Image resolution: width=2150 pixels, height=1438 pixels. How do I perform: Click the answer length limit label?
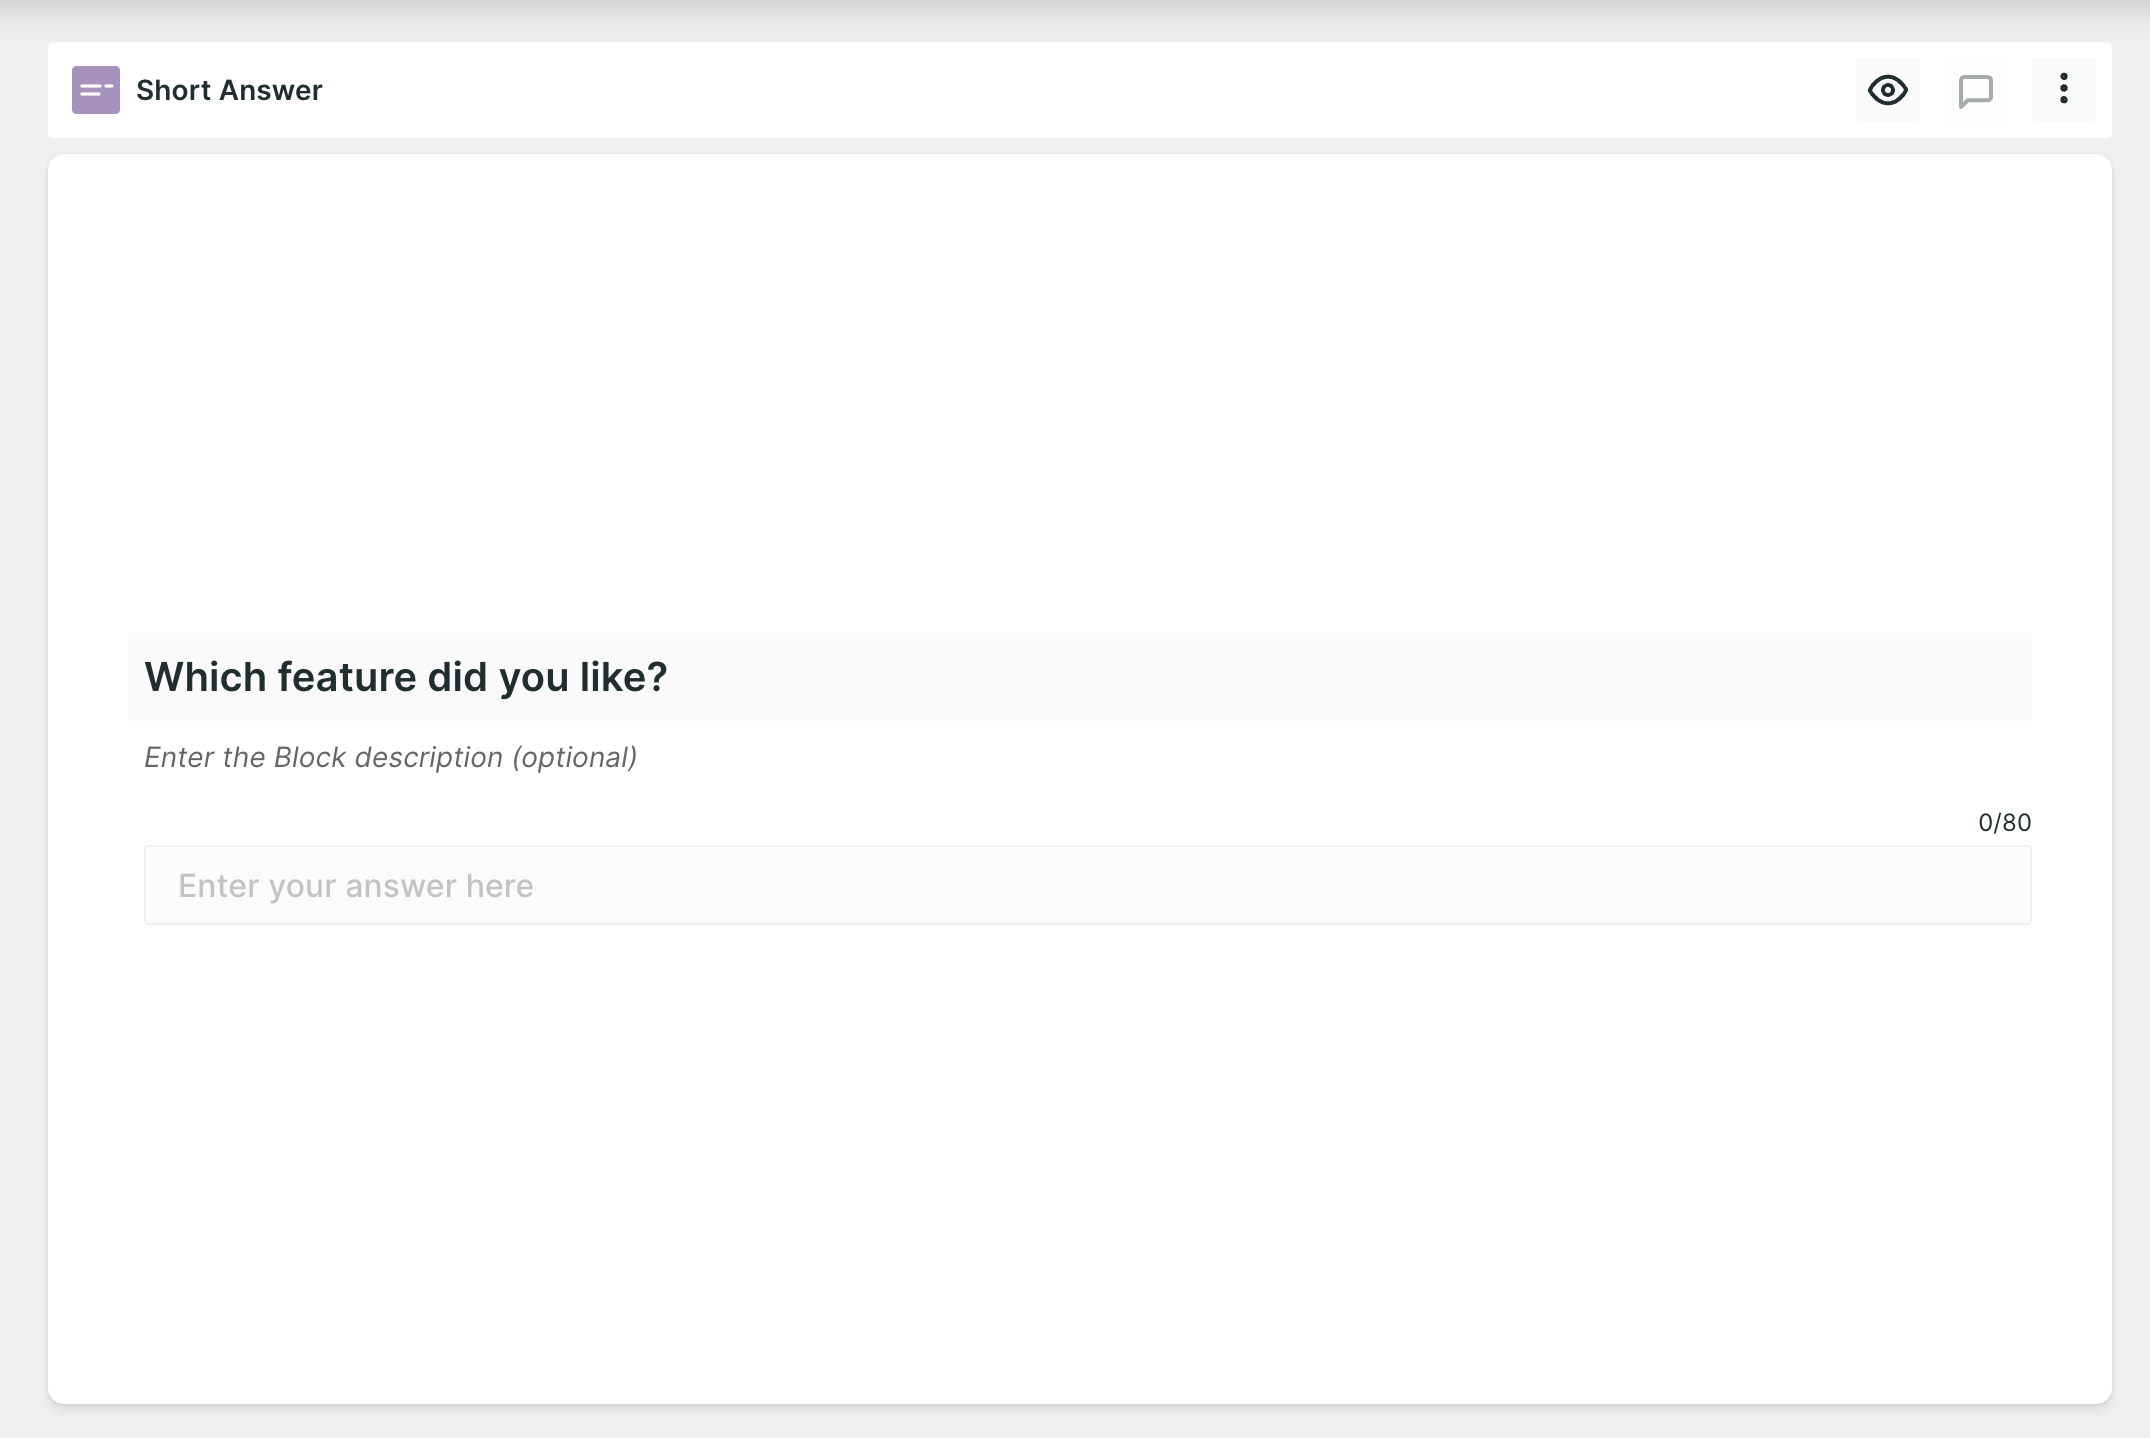click(x=2004, y=822)
